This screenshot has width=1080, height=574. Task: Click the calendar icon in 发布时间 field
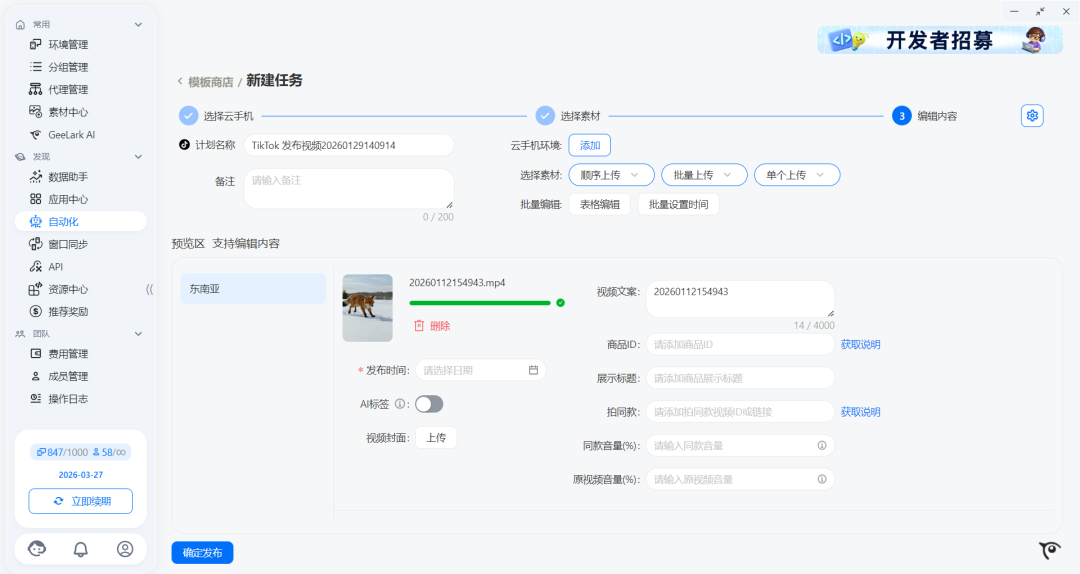(533, 370)
